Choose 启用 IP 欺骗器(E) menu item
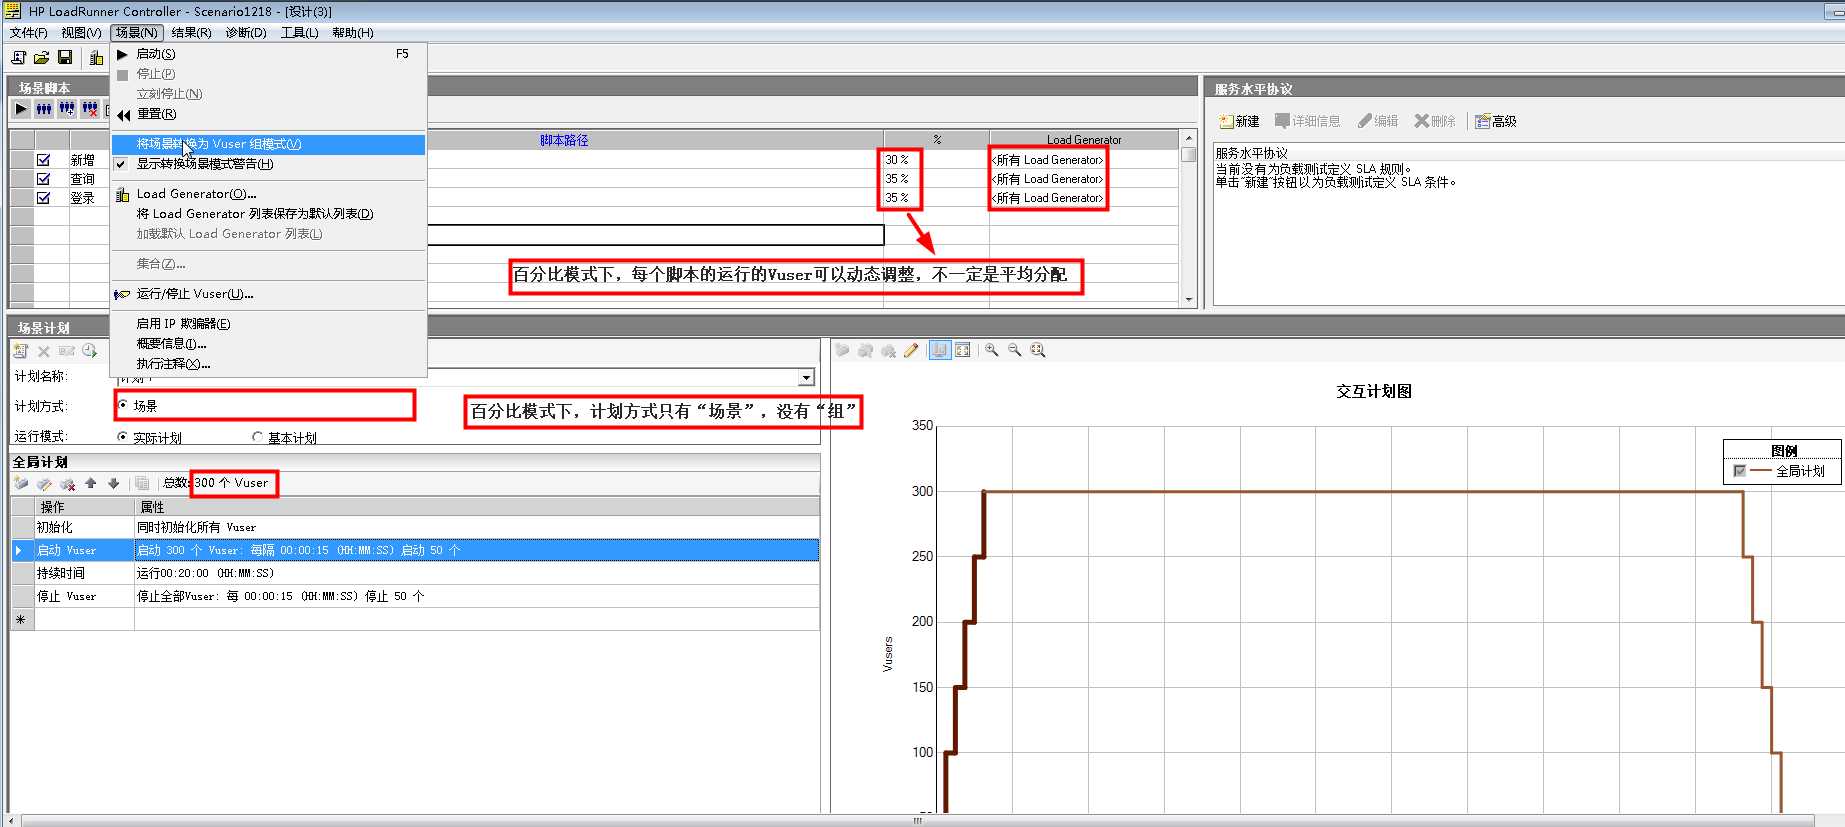 (268, 324)
